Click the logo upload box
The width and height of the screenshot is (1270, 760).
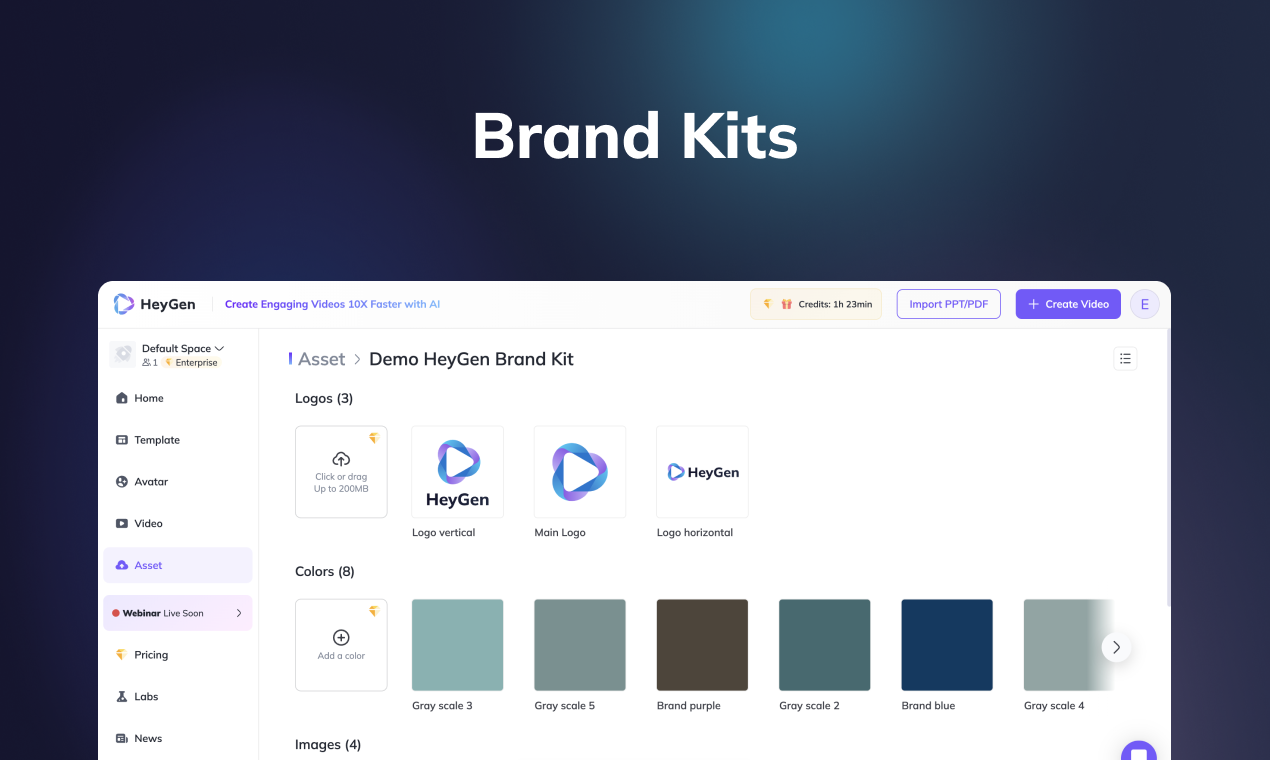click(x=341, y=472)
